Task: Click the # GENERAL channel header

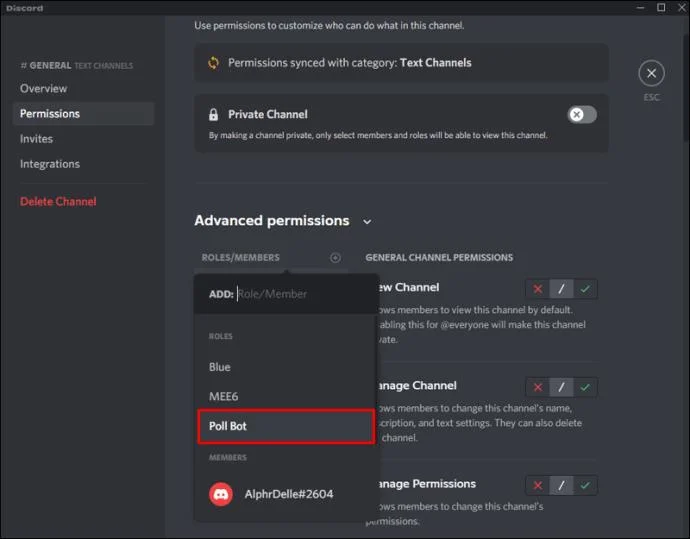Action: tap(77, 66)
